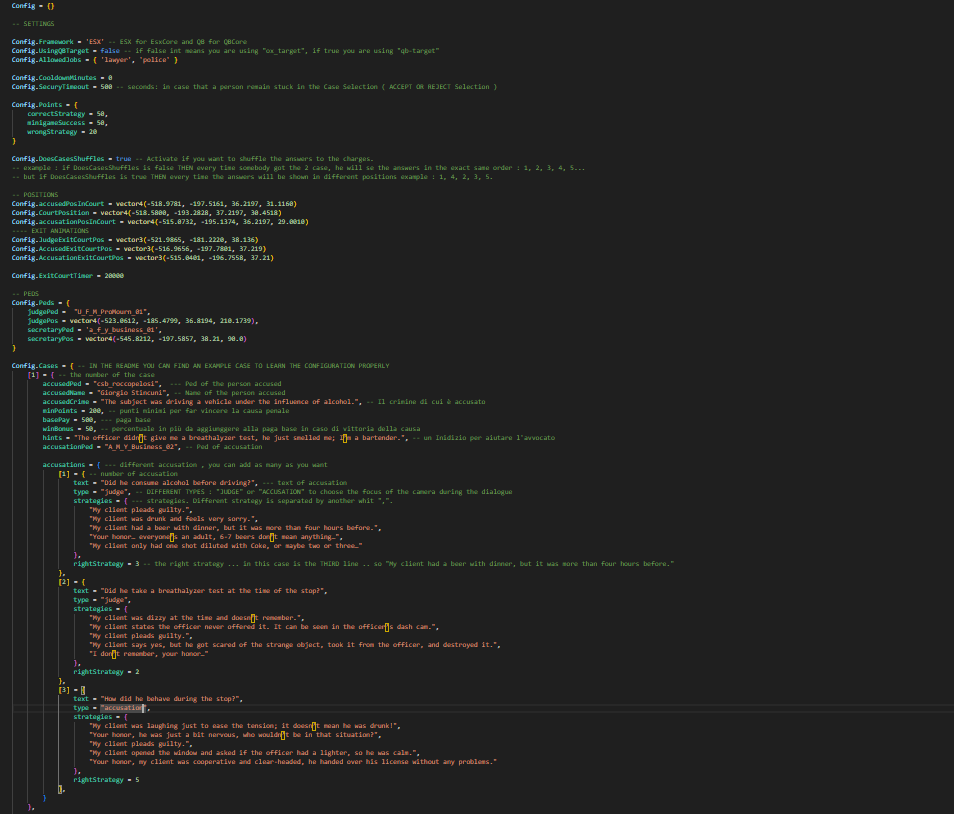Click the Config.SecuryTimeout key
This screenshot has width=954, height=814.
click(x=50, y=86)
